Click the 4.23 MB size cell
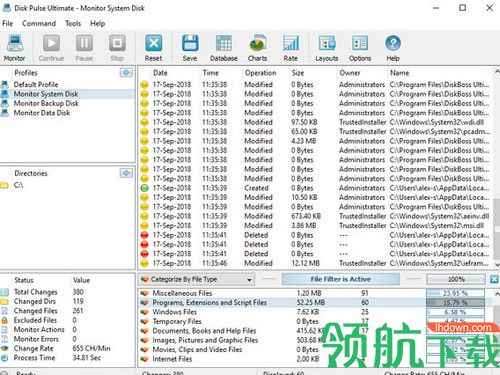Image resolution: width=500 pixels, height=375 pixels. (304, 141)
